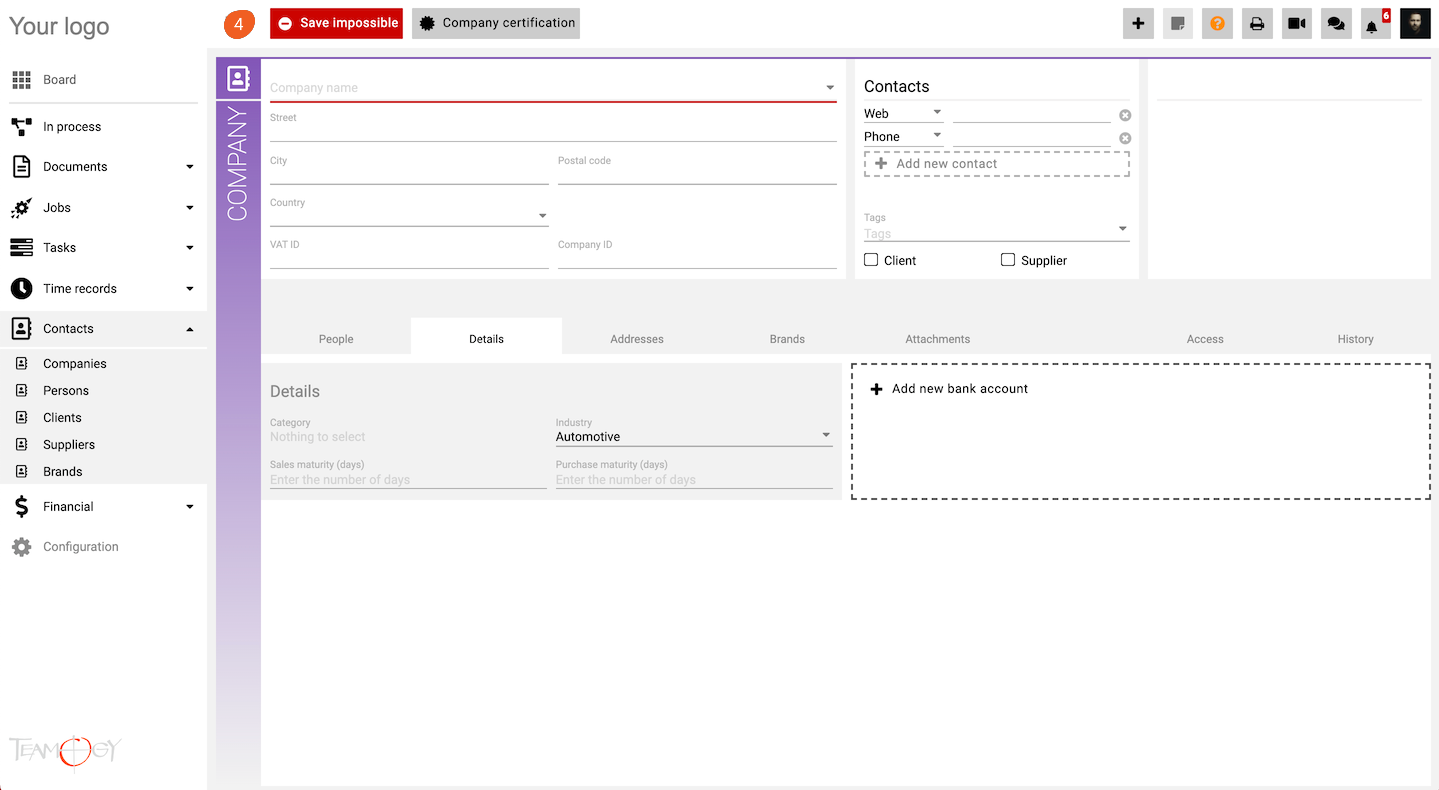Click the Postal code input field
The image size is (1439, 790).
click(697, 174)
